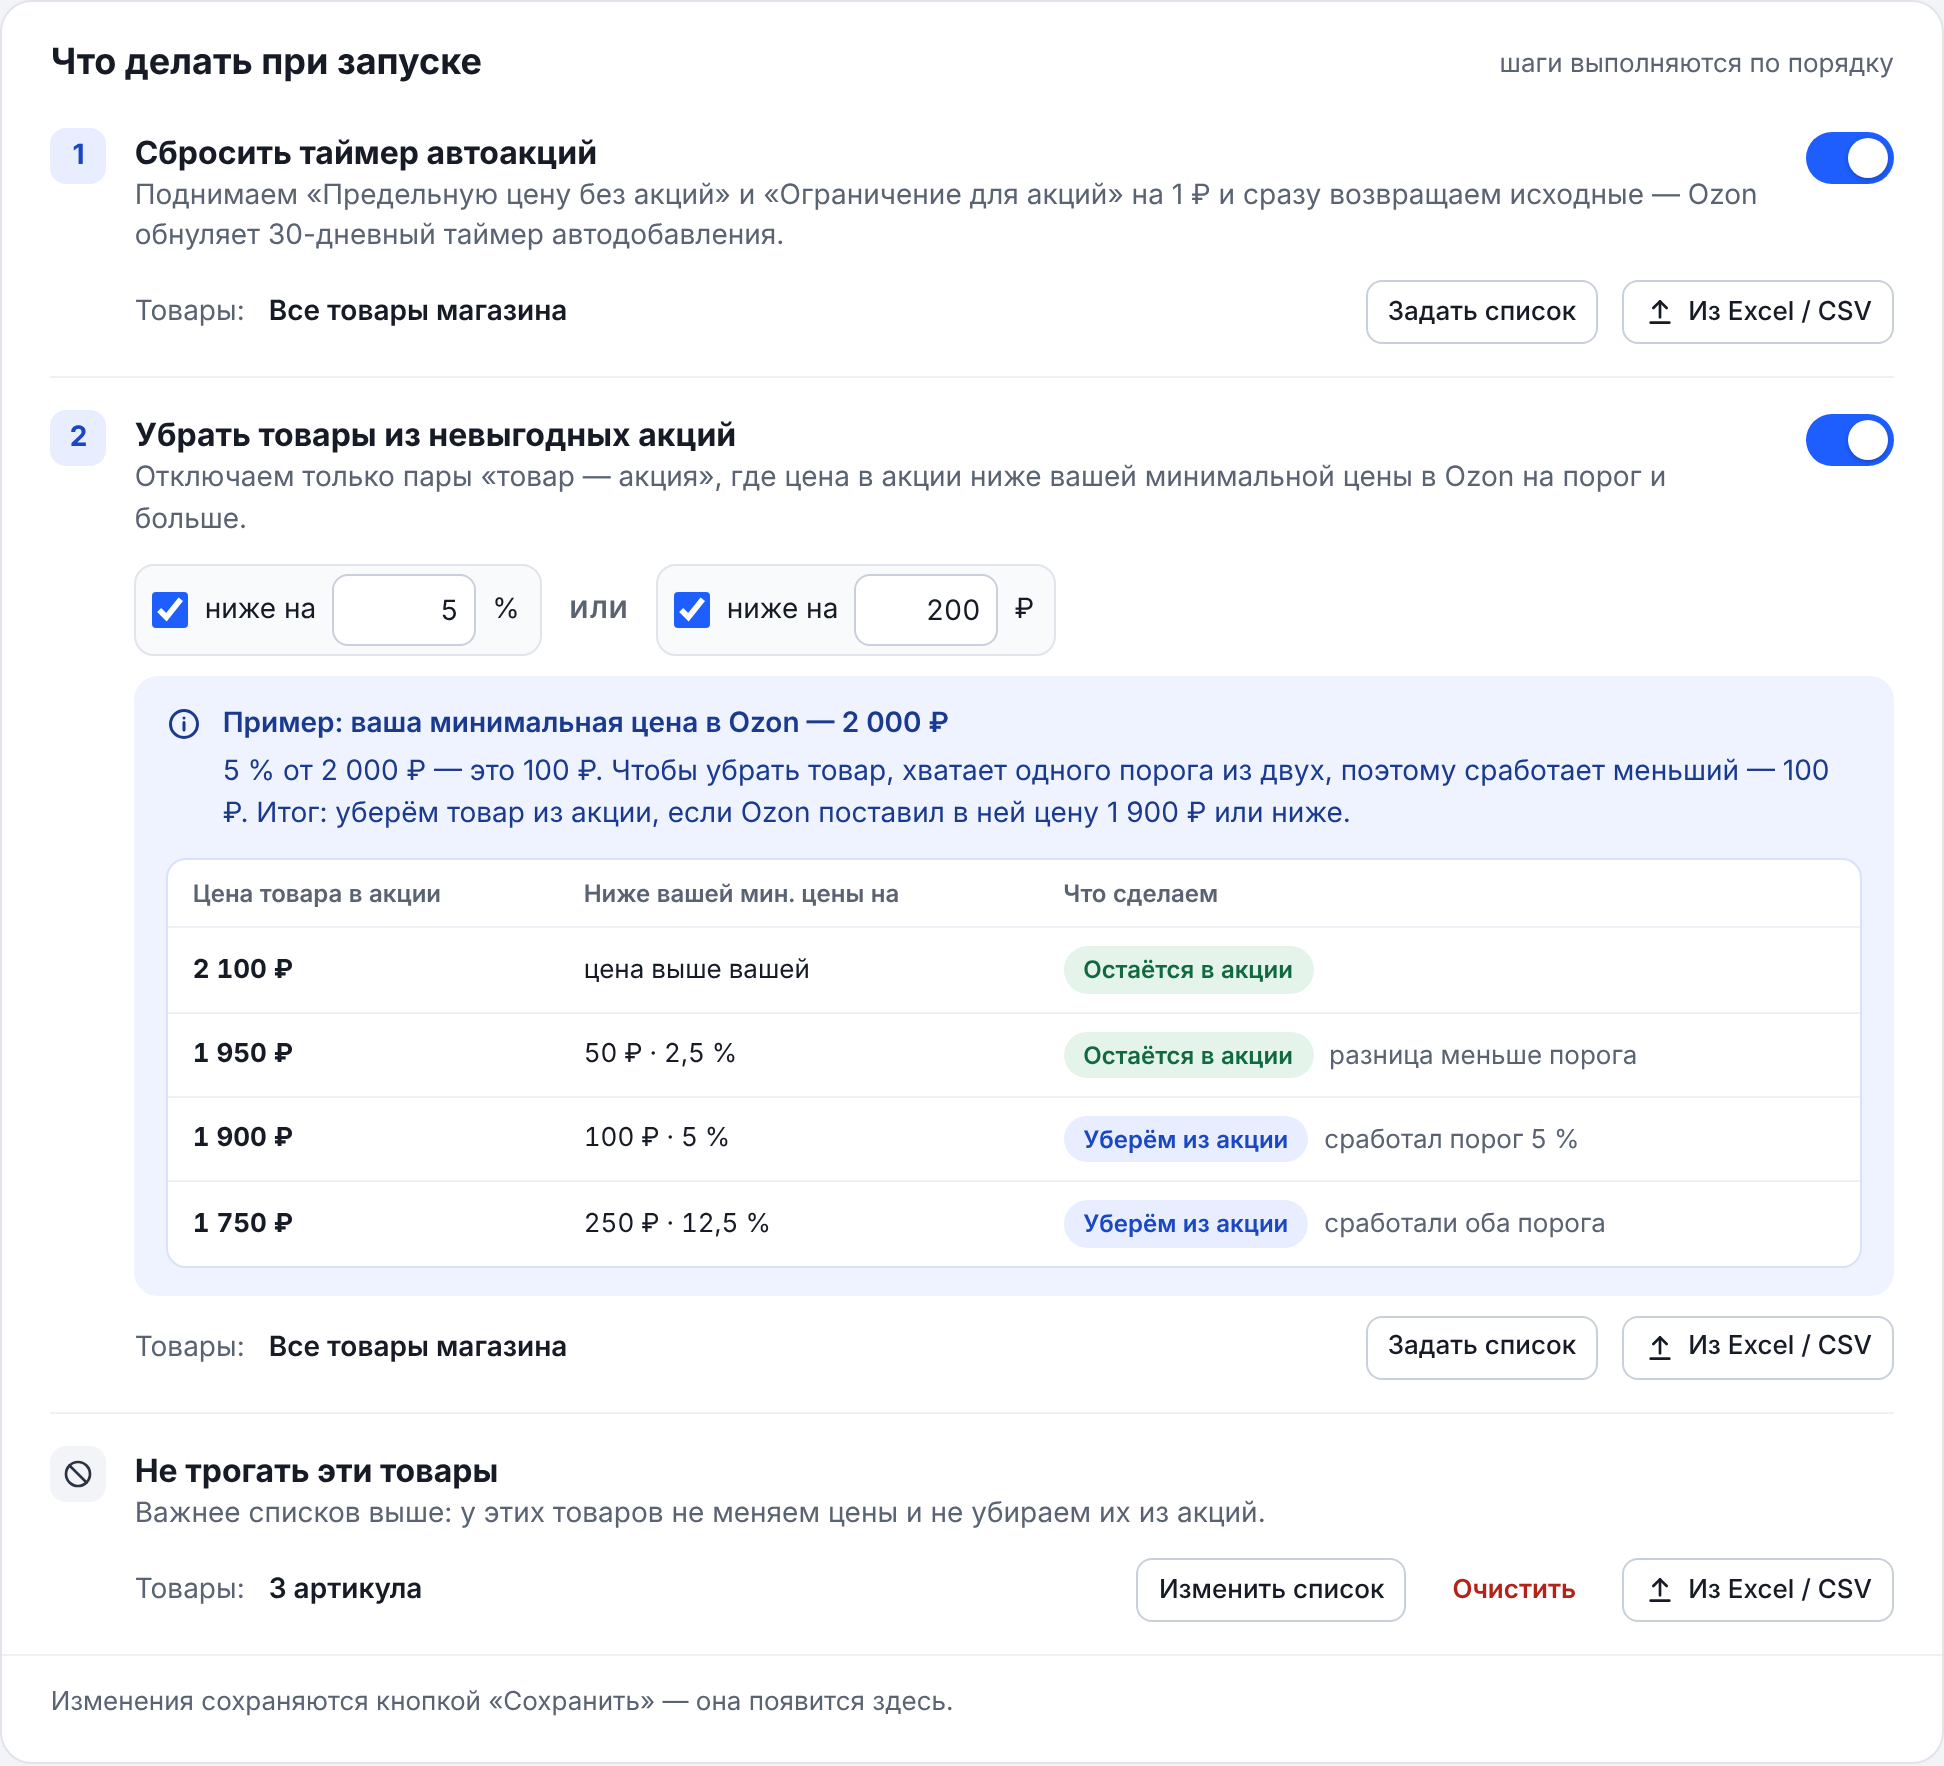Click the «цена выше вашей» cell
Viewport: 1944px width, 1766px height.
tap(697, 969)
